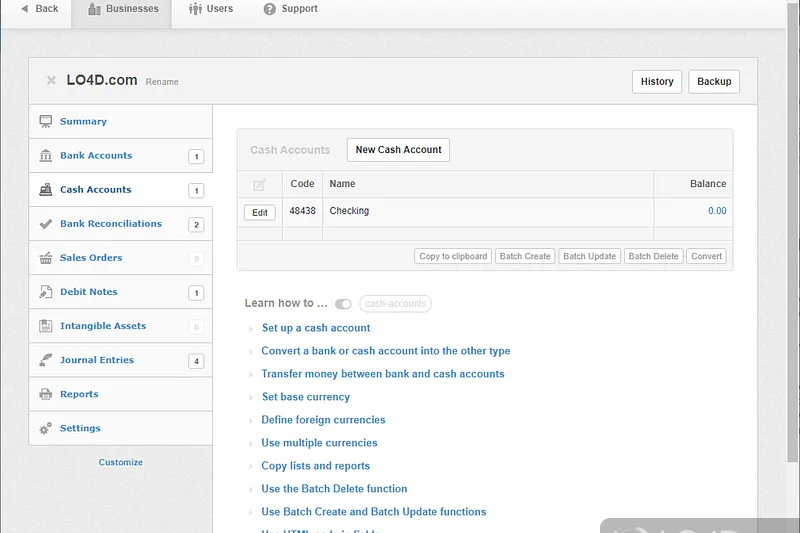
Task: Click the Settings gears icon
Action: pos(46,428)
